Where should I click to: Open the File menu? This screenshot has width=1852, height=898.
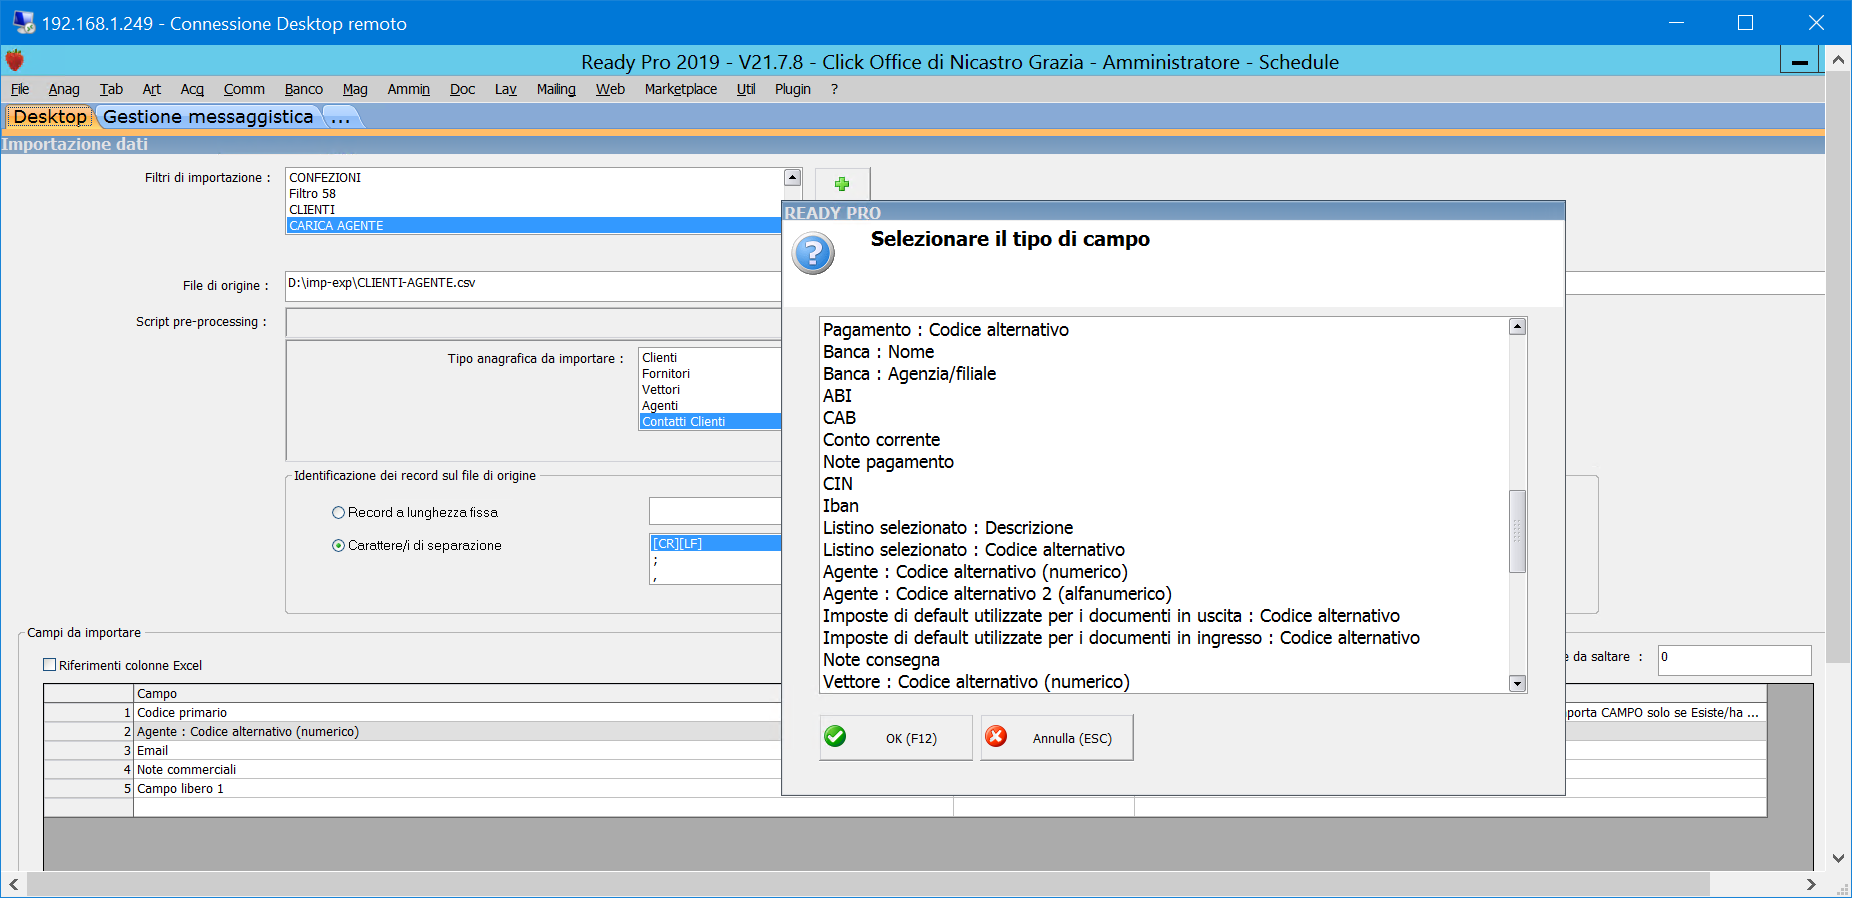click(x=20, y=89)
